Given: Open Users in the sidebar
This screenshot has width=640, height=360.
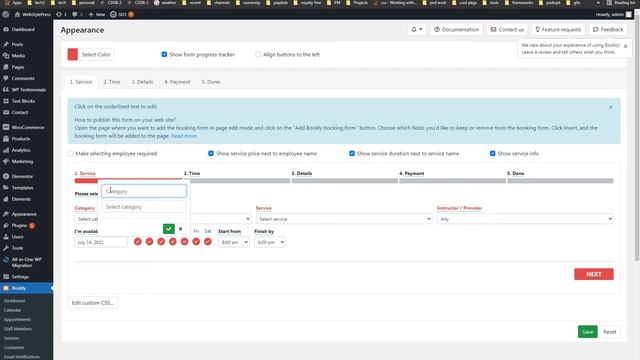Looking at the screenshot, I should [17, 237].
